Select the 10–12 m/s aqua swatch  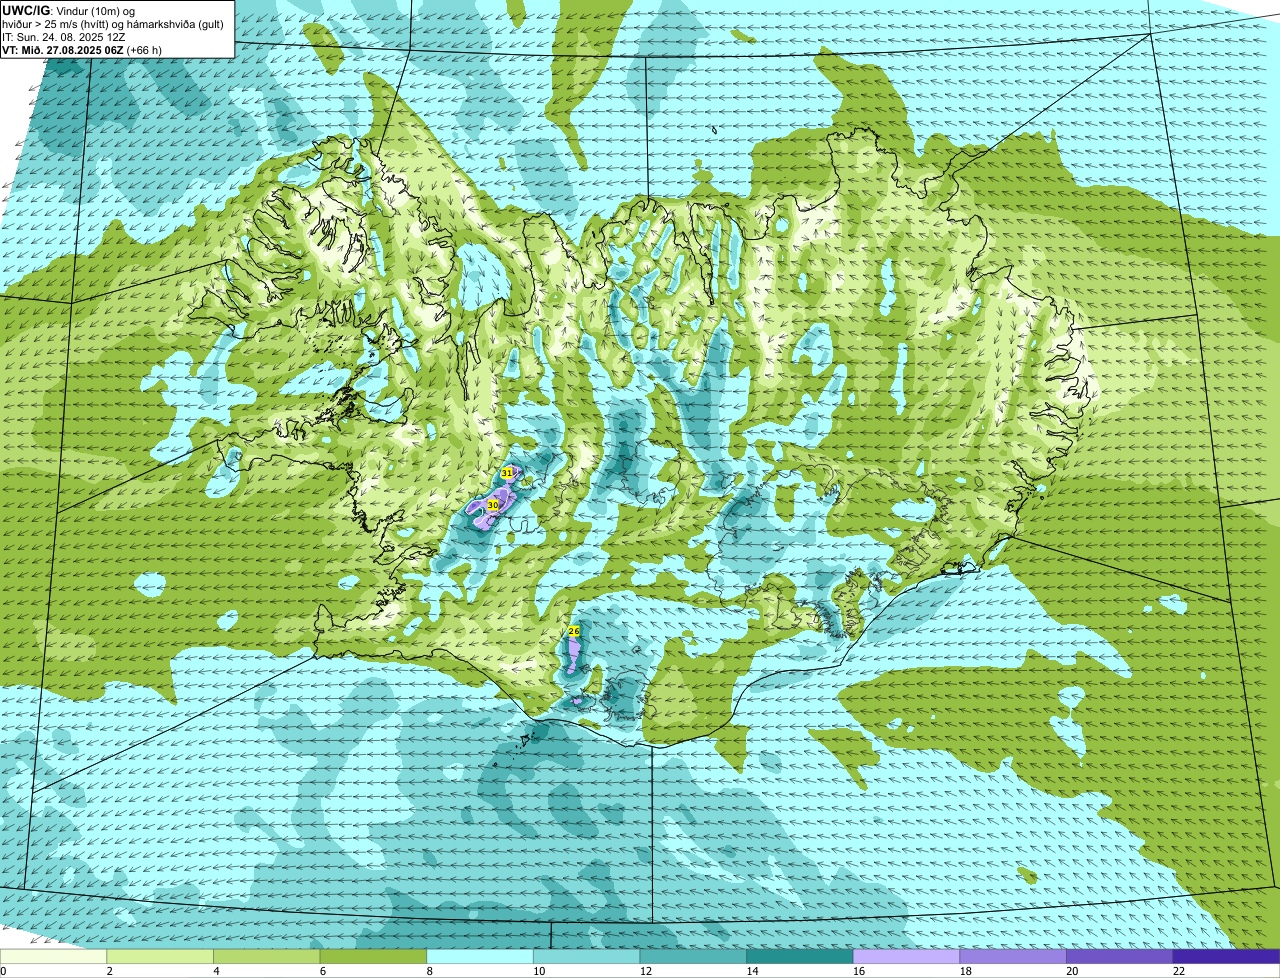[x=586, y=956]
